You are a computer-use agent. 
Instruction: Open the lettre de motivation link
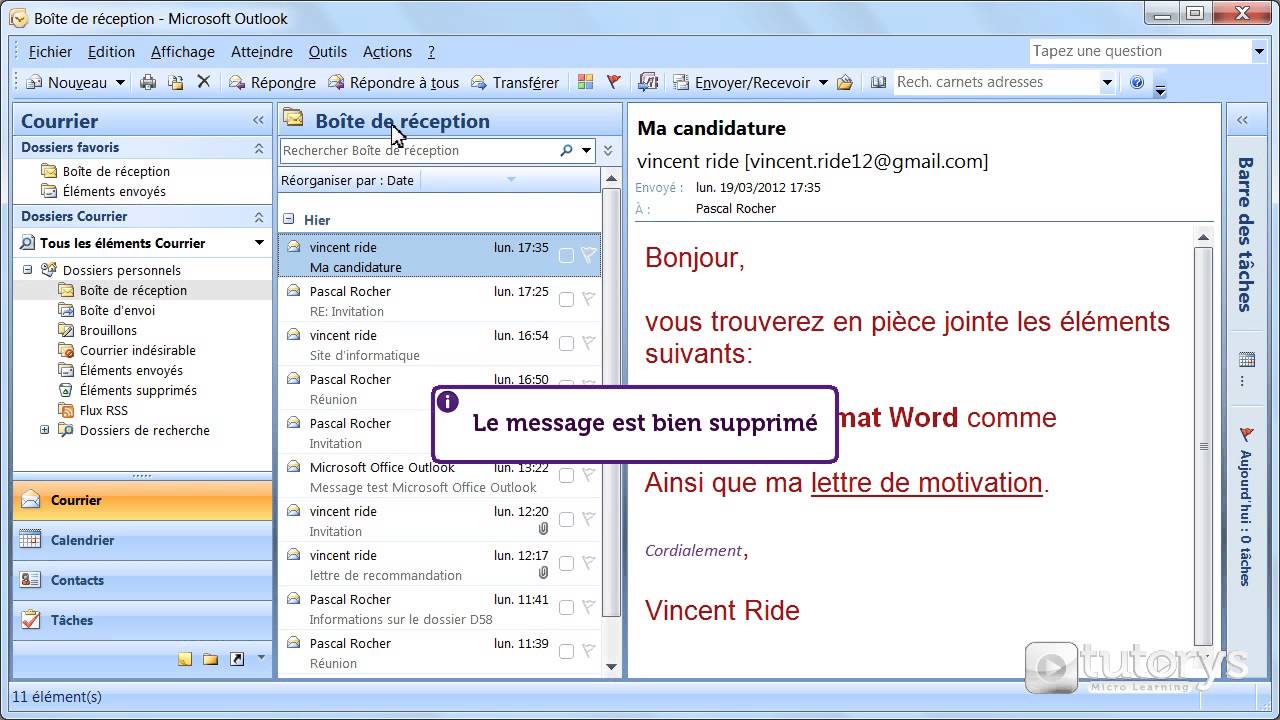pyautogui.click(x=927, y=483)
